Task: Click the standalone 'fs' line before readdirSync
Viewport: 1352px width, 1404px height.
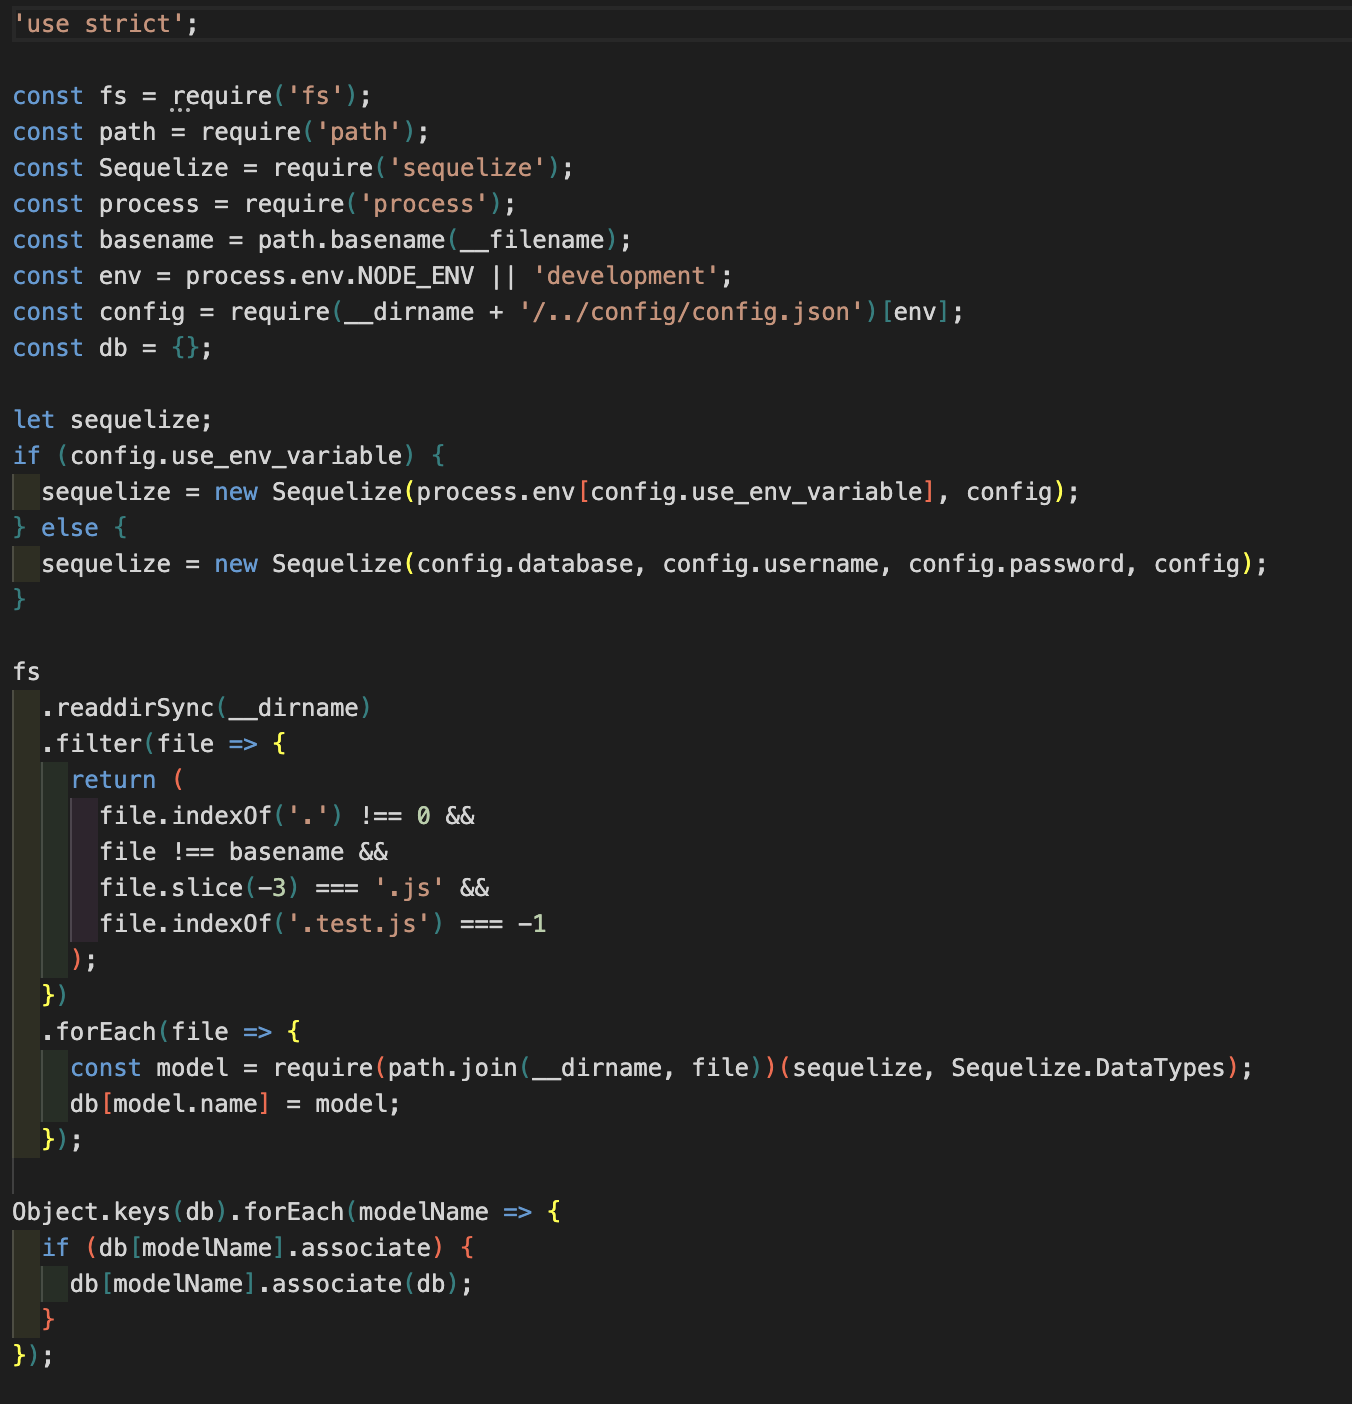Action: 27,672
